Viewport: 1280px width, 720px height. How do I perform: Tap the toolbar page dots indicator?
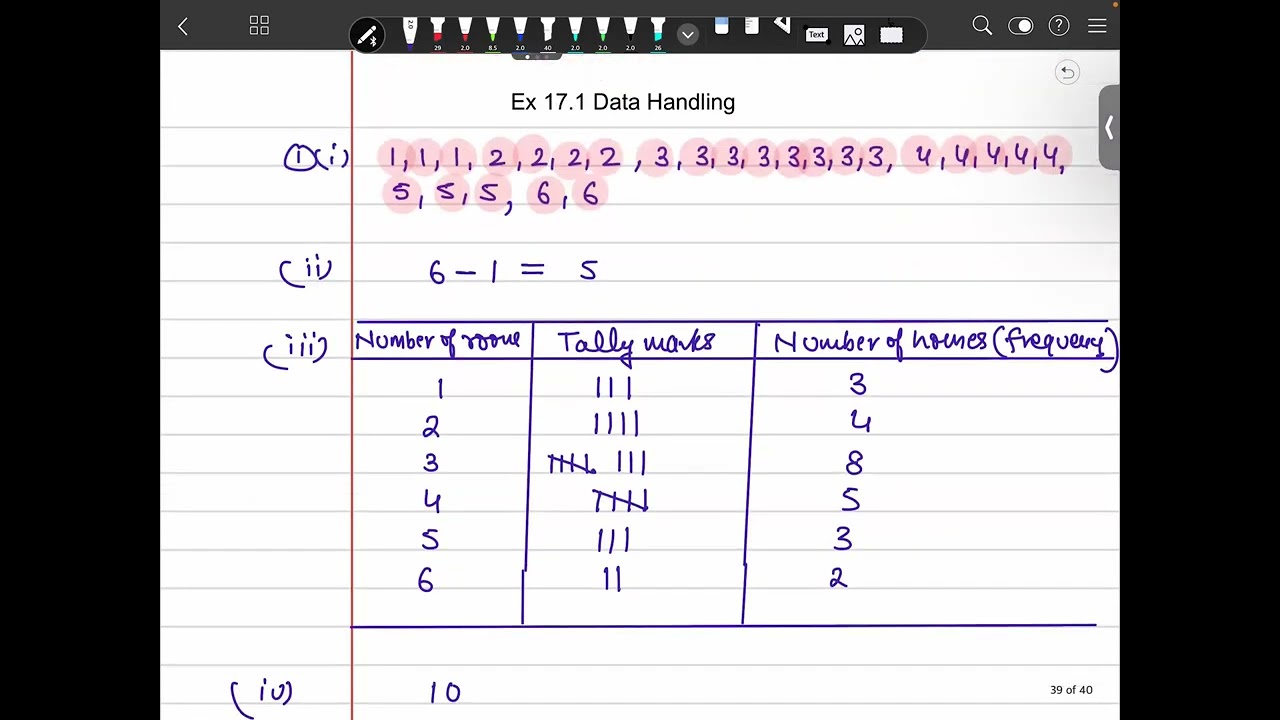pos(536,57)
